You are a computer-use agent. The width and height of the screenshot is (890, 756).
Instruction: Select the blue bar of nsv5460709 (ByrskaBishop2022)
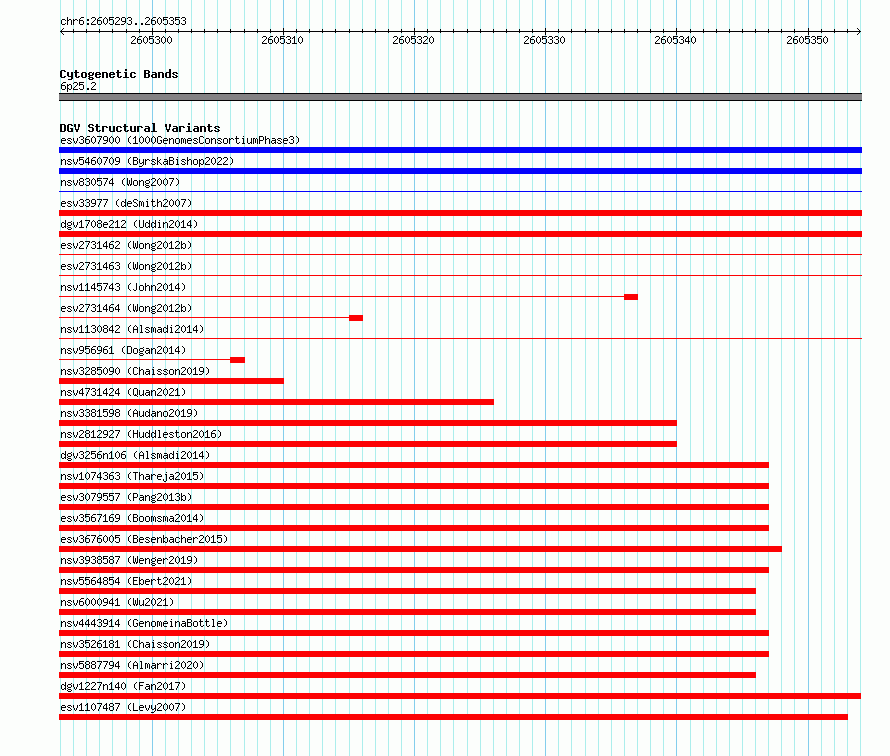click(x=460, y=171)
